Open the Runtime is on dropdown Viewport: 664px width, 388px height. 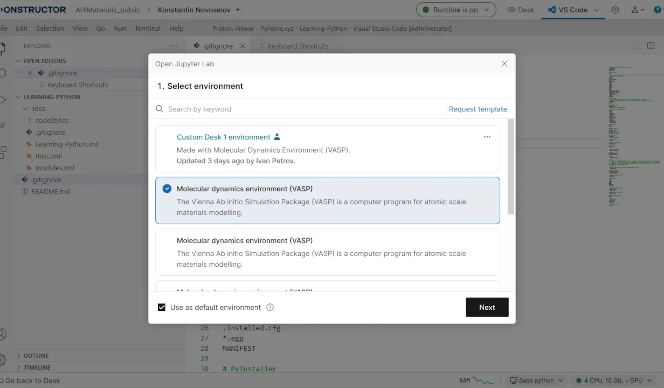456,9
